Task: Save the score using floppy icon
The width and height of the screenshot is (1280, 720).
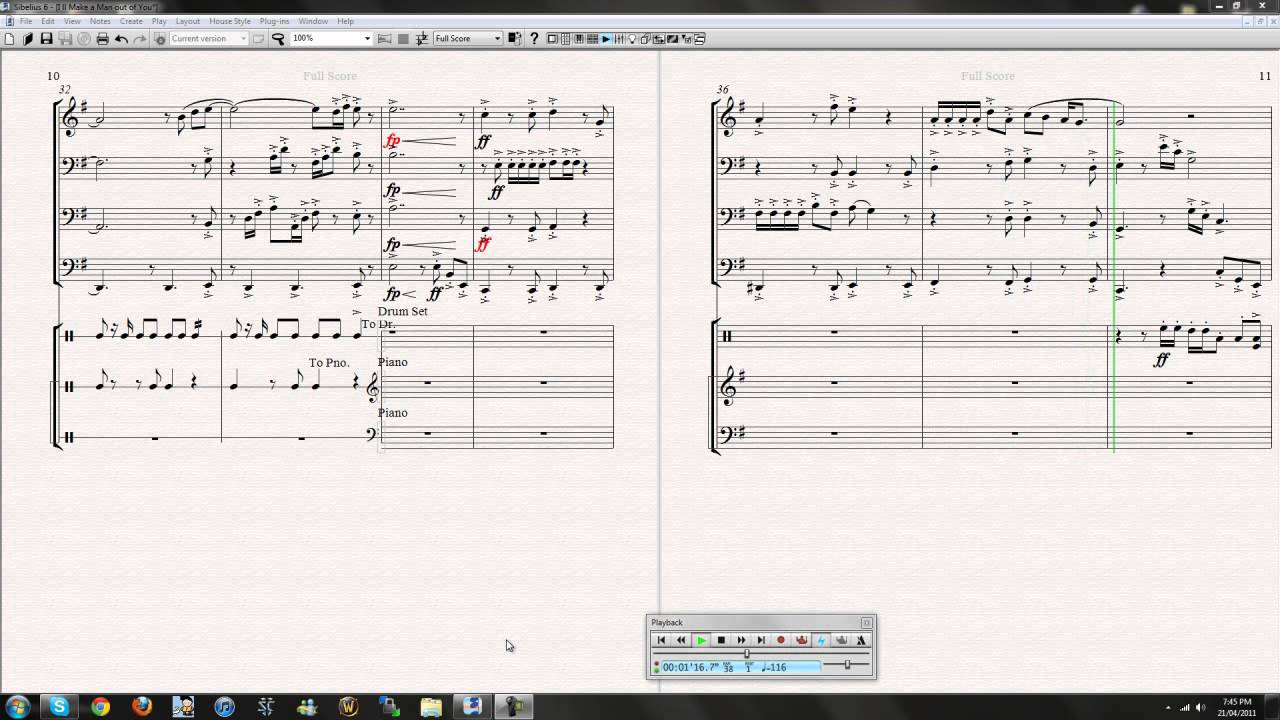Action: click(46, 39)
